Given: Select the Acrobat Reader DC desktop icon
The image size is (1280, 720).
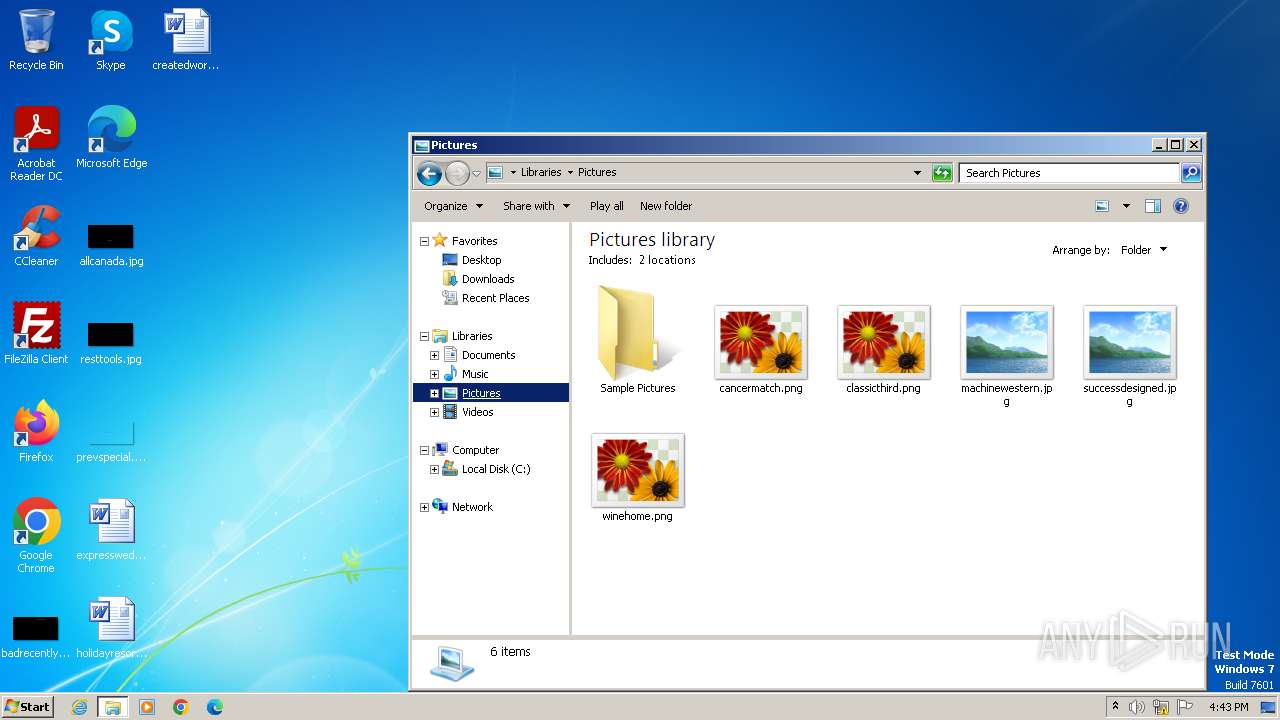Looking at the screenshot, I should pos(36,144).
